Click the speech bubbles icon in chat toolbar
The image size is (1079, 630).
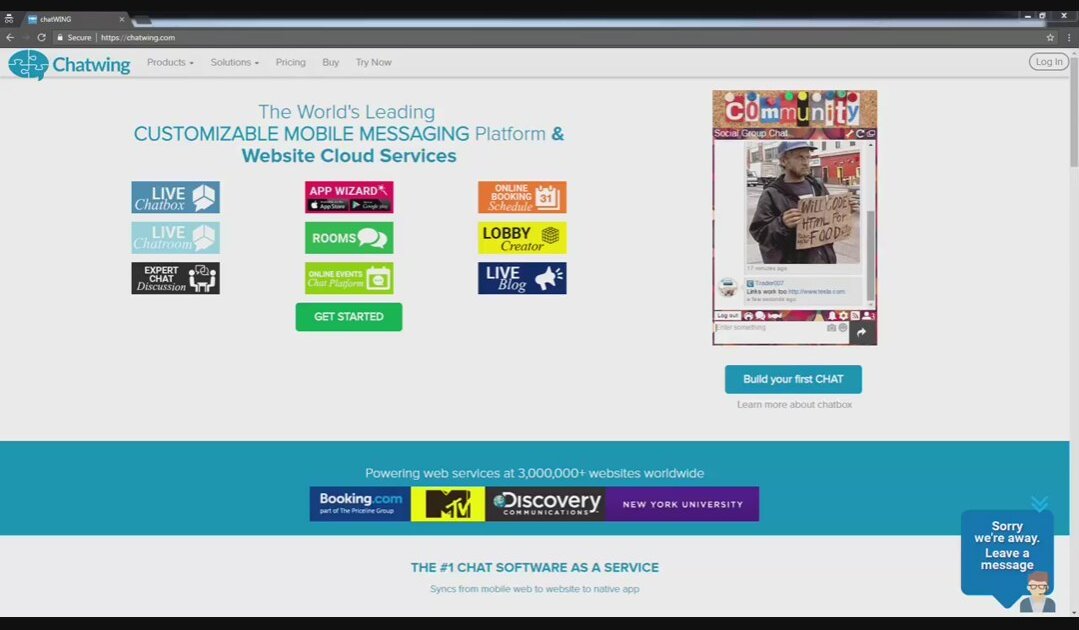(760, 316)
